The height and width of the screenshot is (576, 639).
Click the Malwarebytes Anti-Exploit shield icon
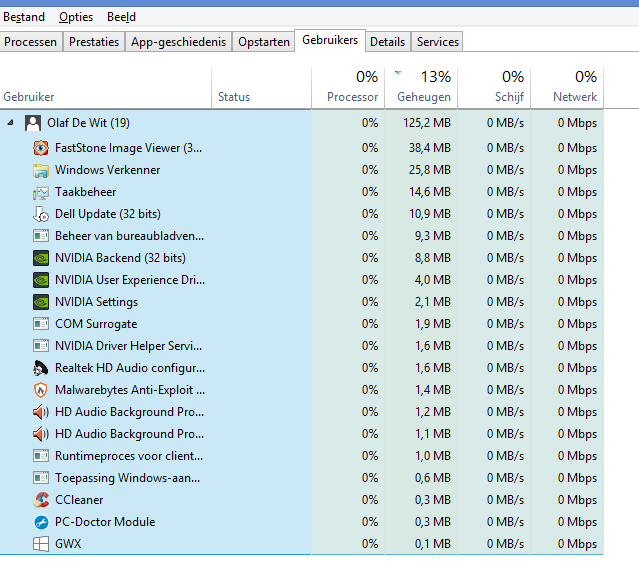41,390
